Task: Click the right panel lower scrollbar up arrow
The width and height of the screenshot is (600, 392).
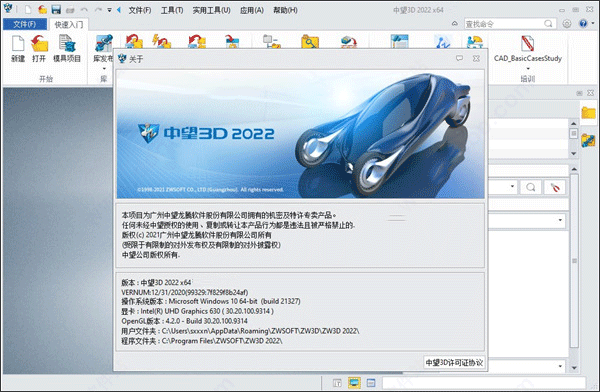Action: coord(574,169)
